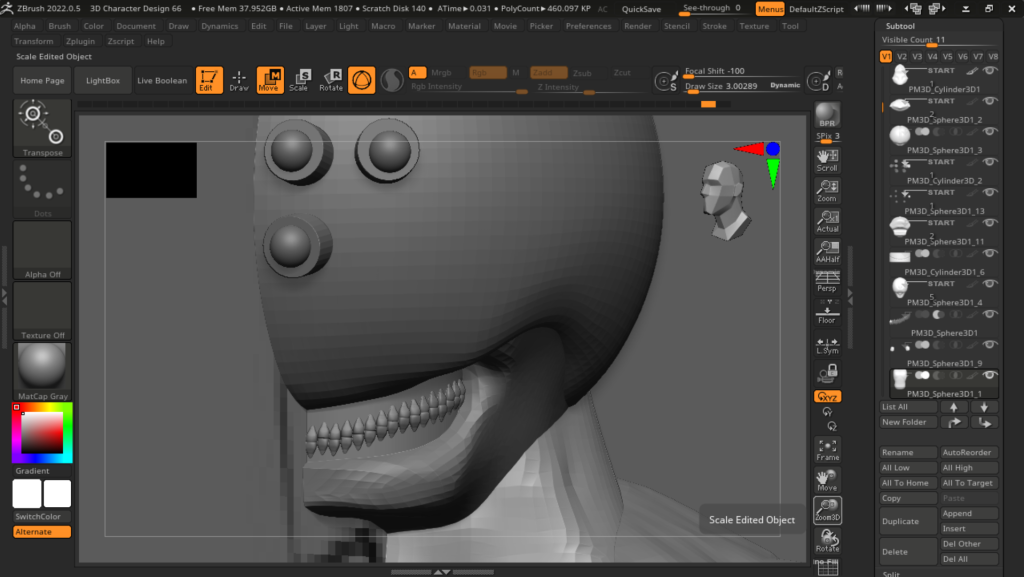The image size is (1024, 577).
Task: Click the Actual size icon
Action: 827,221
